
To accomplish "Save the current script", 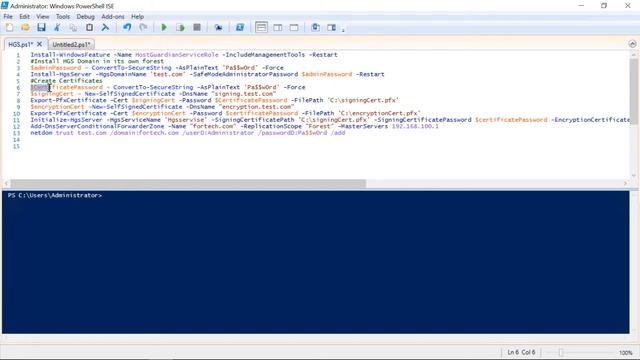I will pos(41,27).
